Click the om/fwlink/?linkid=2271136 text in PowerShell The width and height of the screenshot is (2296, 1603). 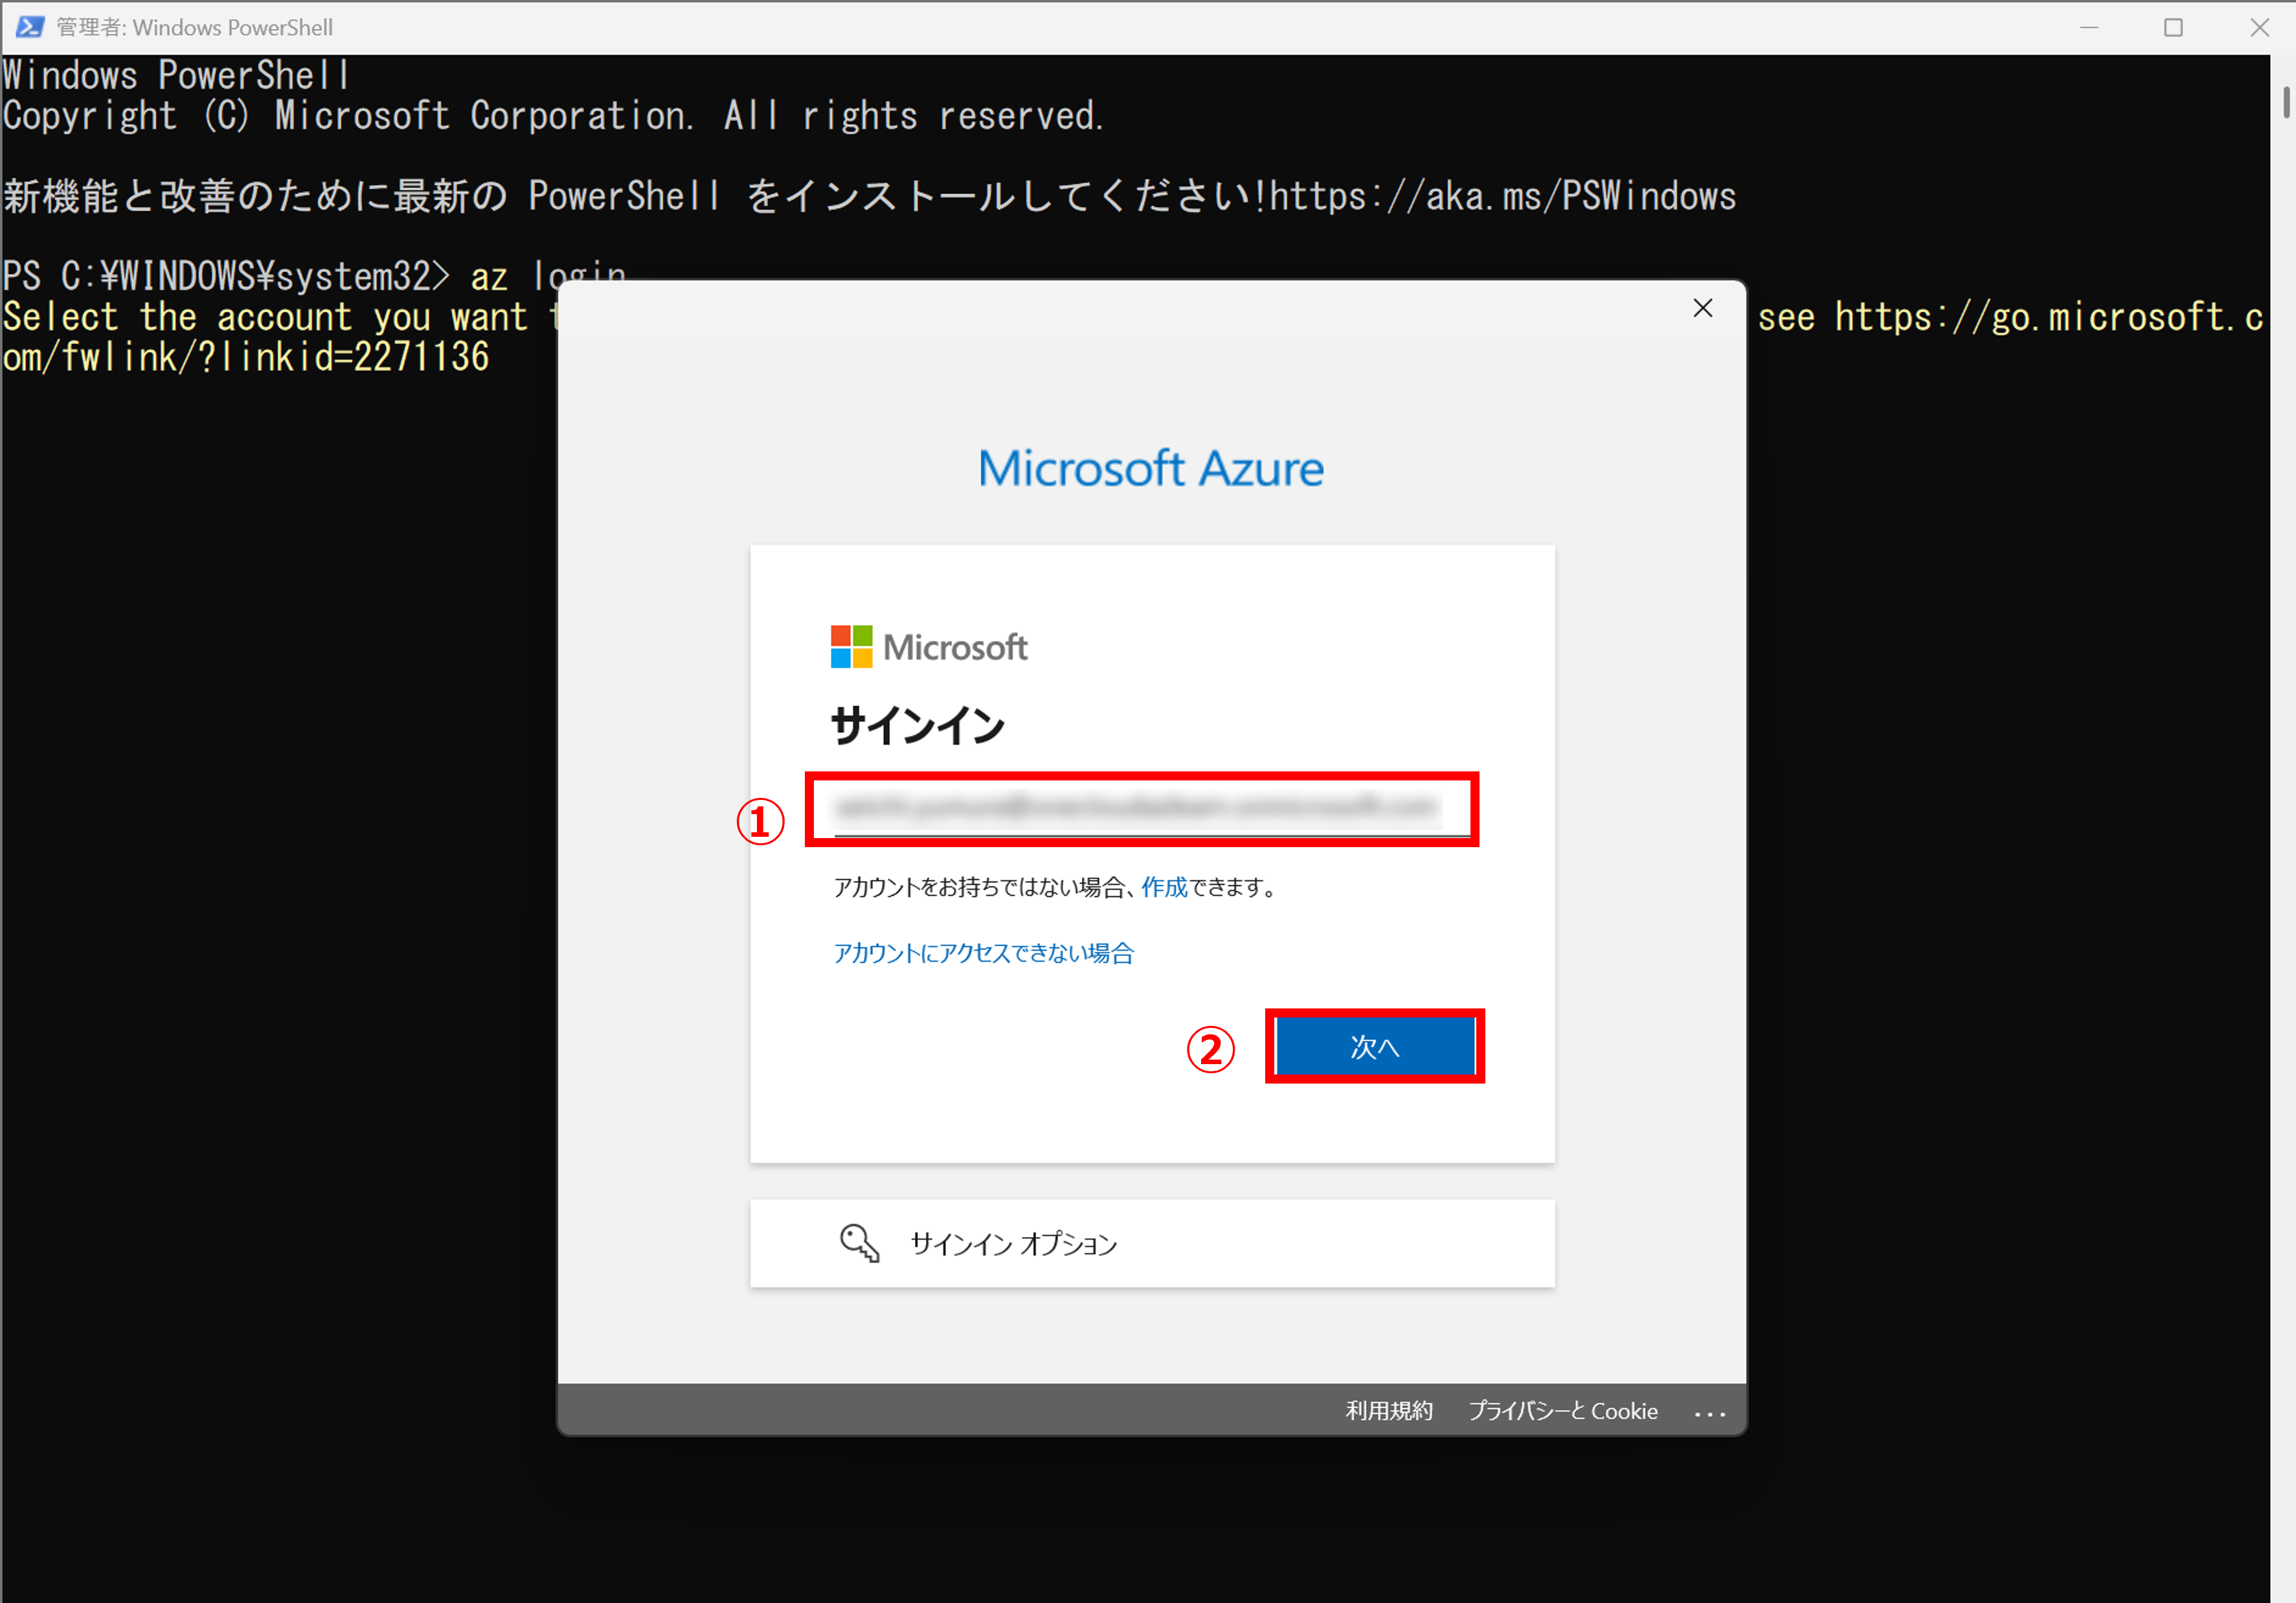tap(246, 357)
